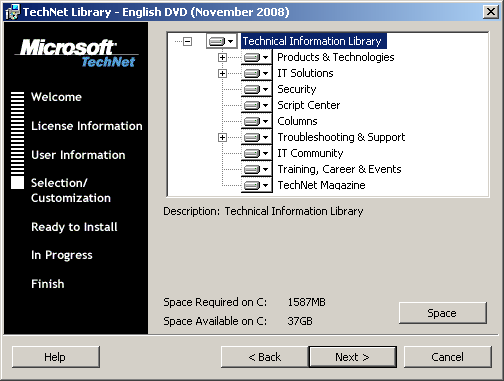
Task: Go back with the < Back button
Action: tap(265, 357)
